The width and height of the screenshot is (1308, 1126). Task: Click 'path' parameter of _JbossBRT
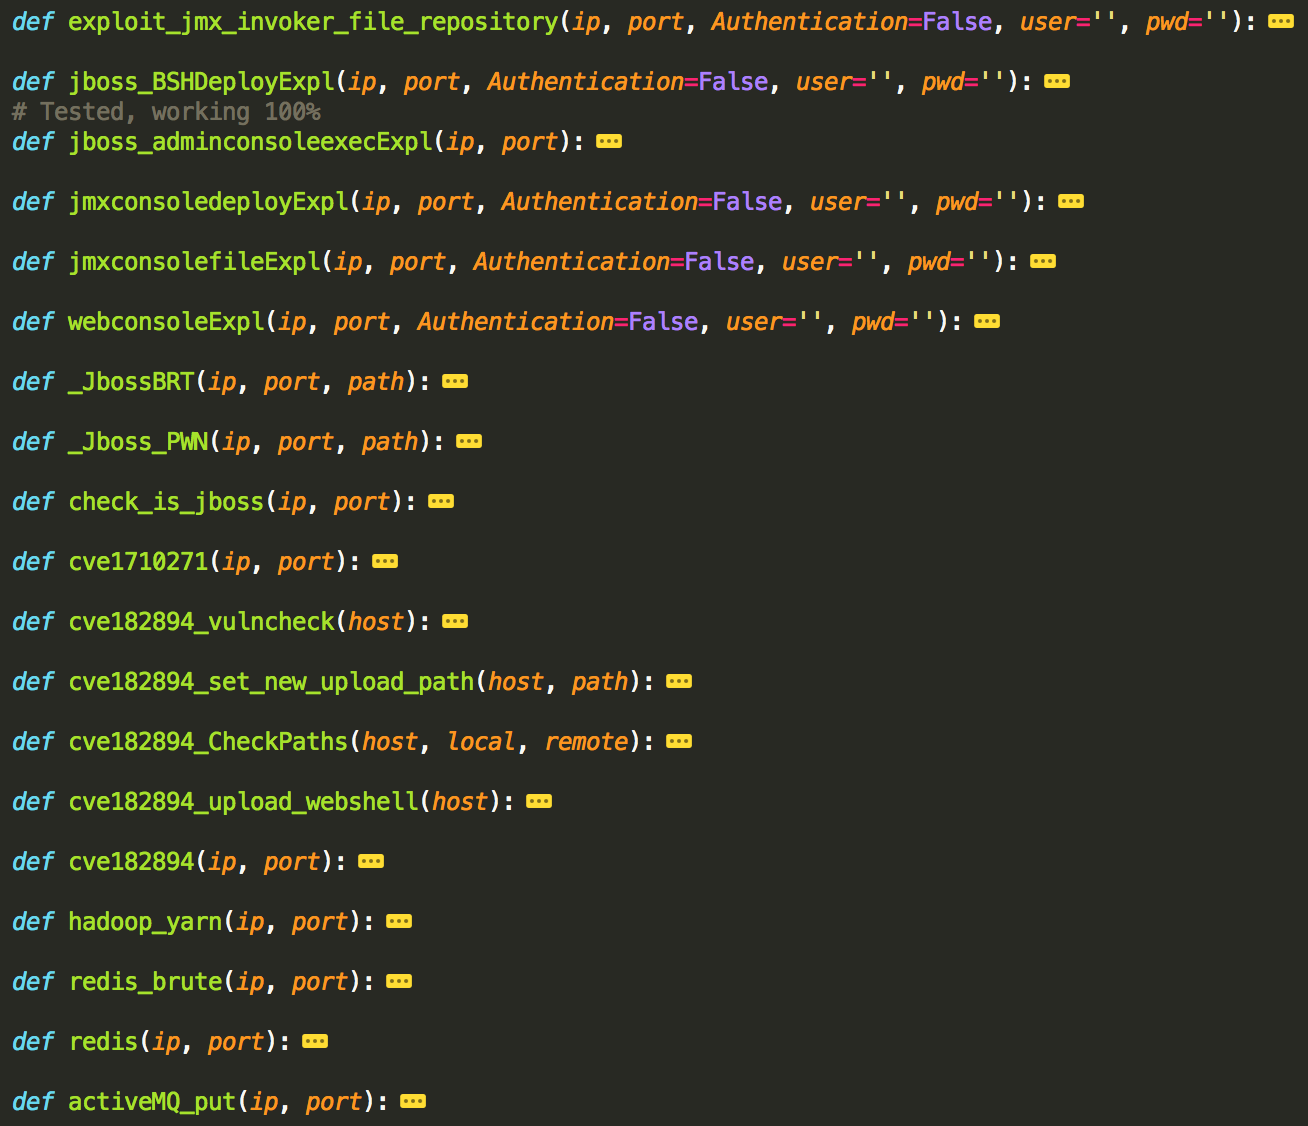pos(376,382)
